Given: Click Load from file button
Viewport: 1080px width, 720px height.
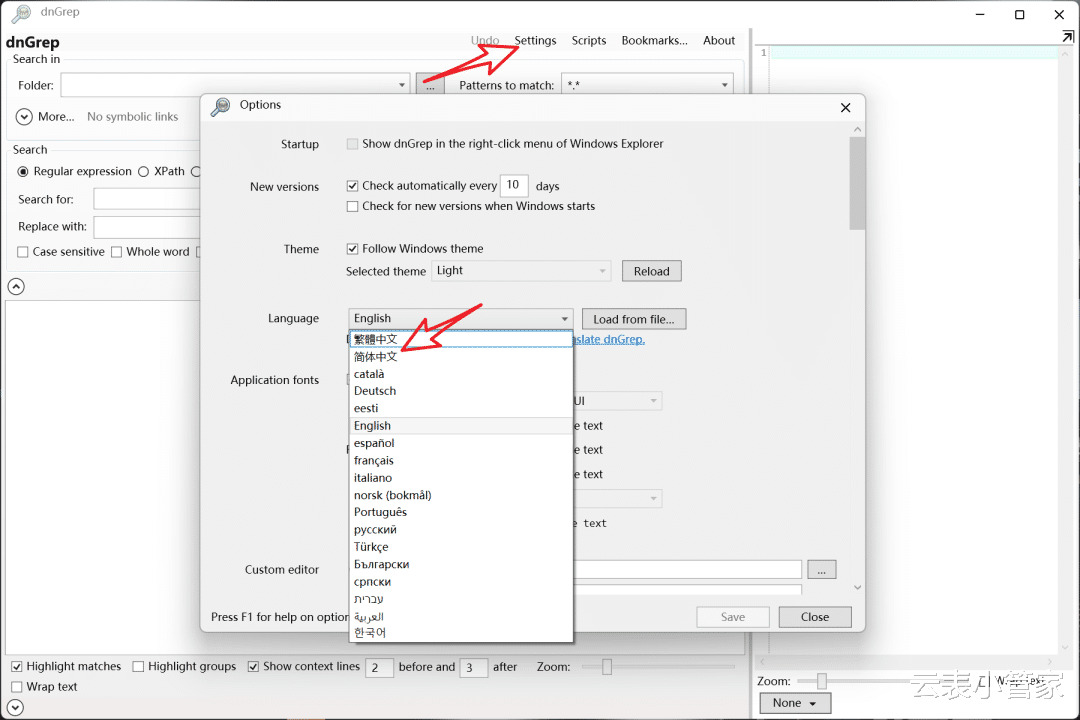Looking at the screenshot, I should pos(634,319).
